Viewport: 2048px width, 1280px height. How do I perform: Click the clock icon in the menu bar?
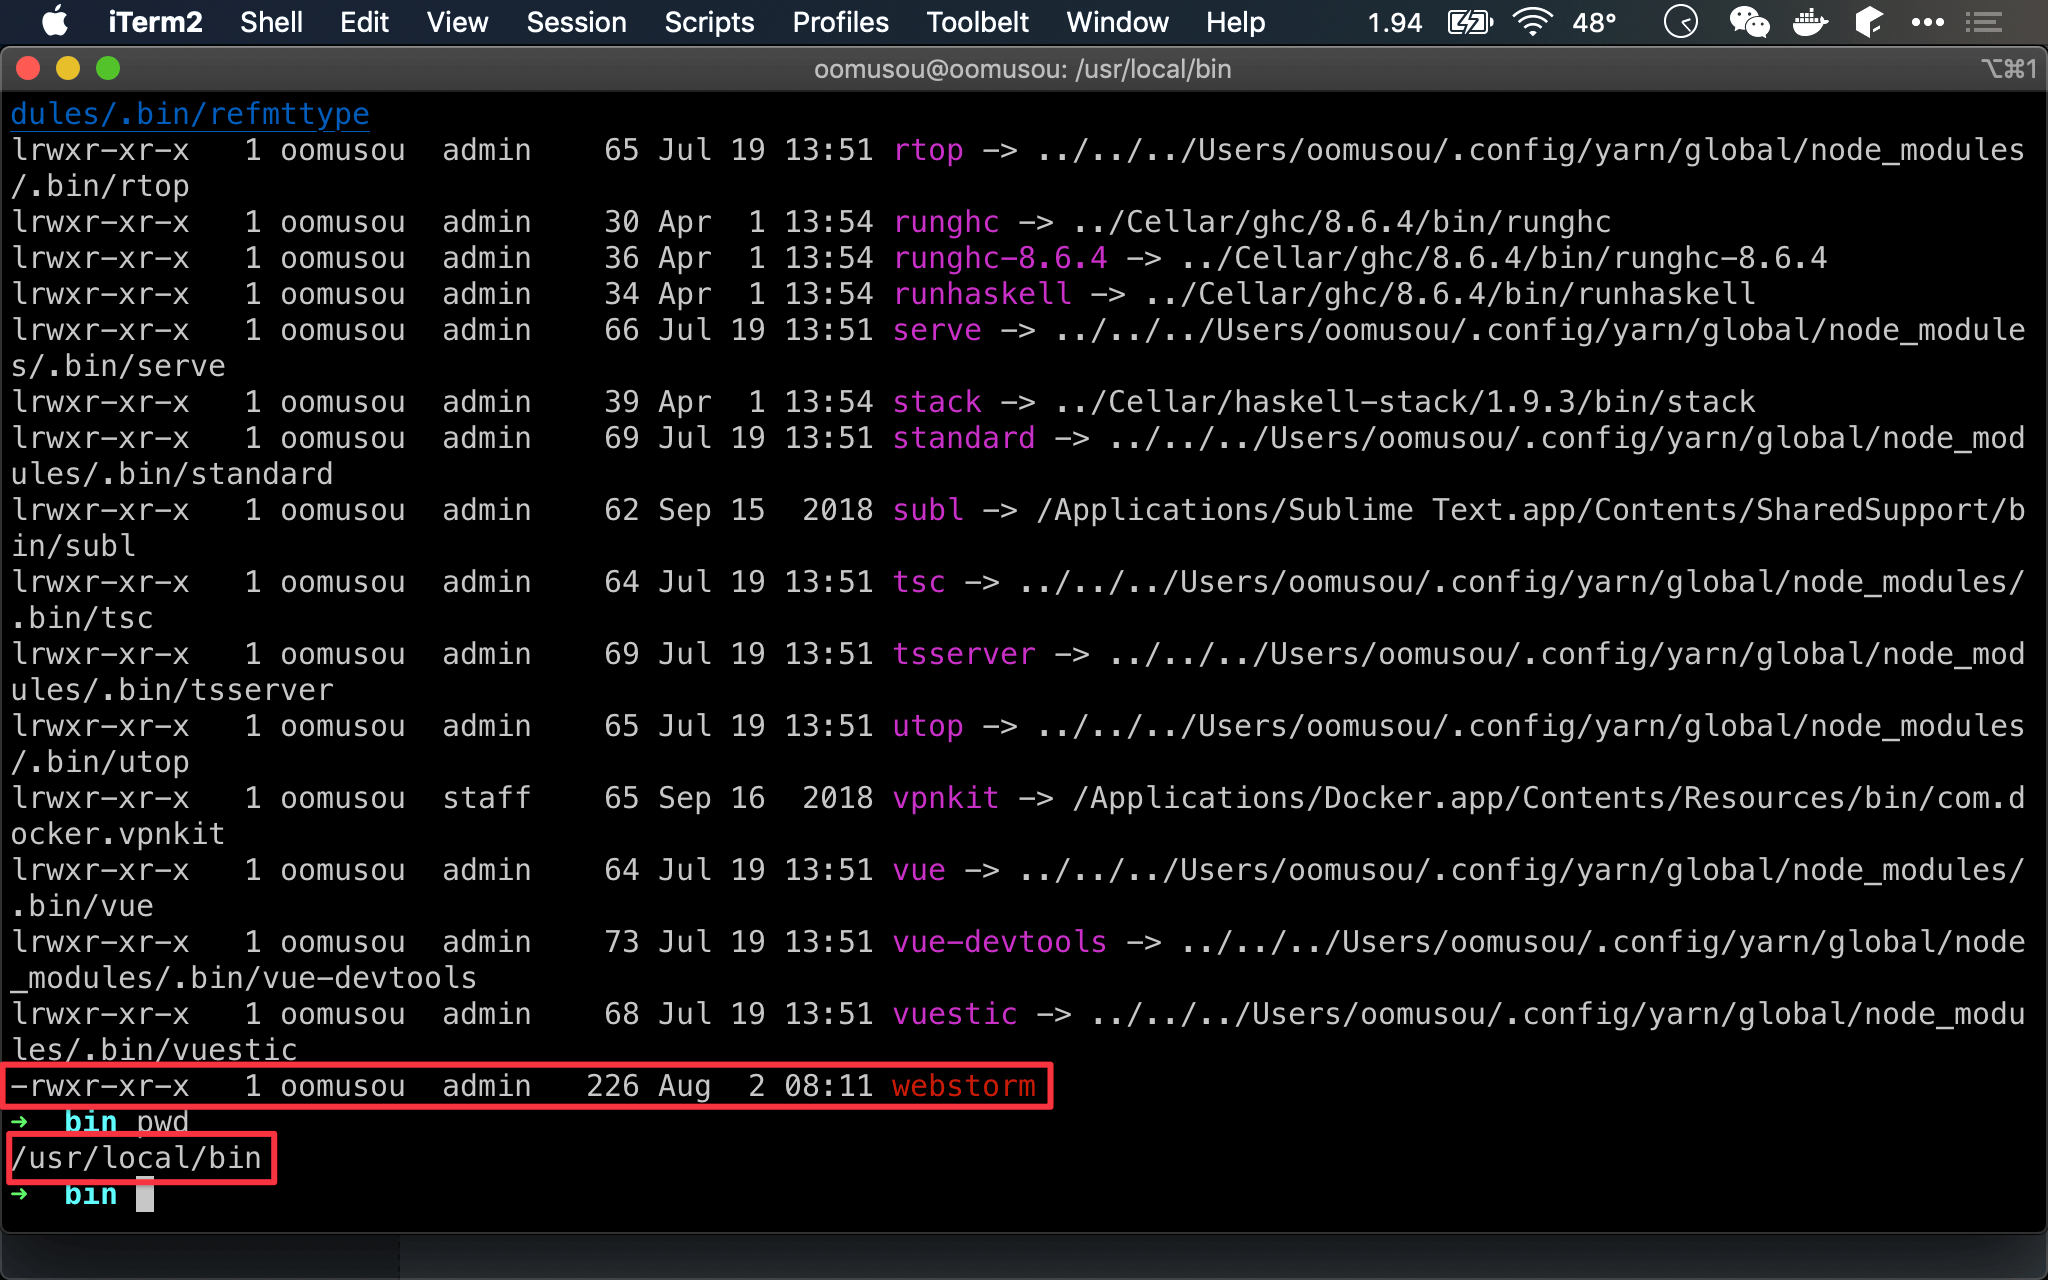click(1680, 22)
